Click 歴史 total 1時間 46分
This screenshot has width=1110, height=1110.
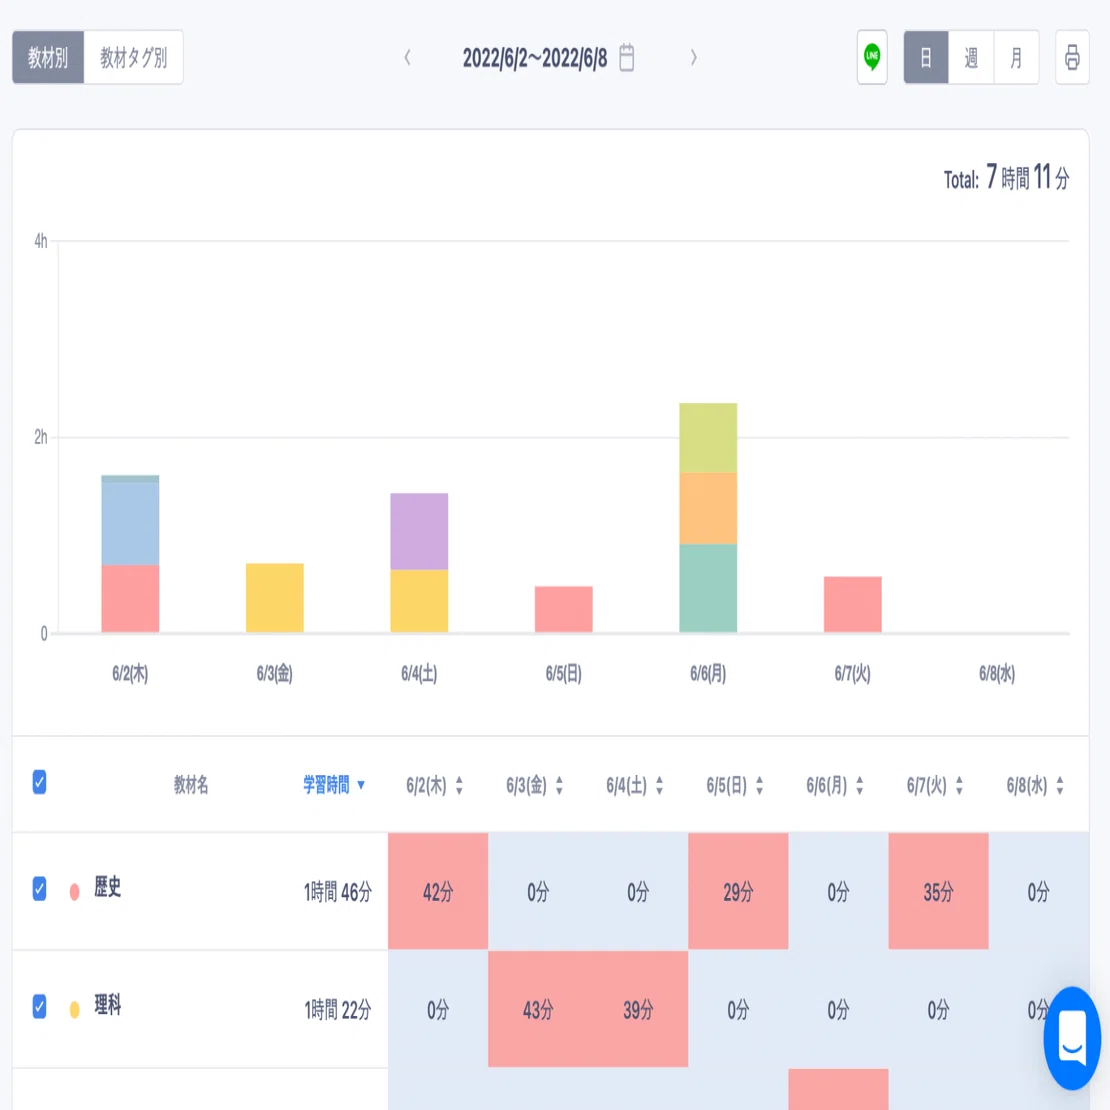coord(338,892)
